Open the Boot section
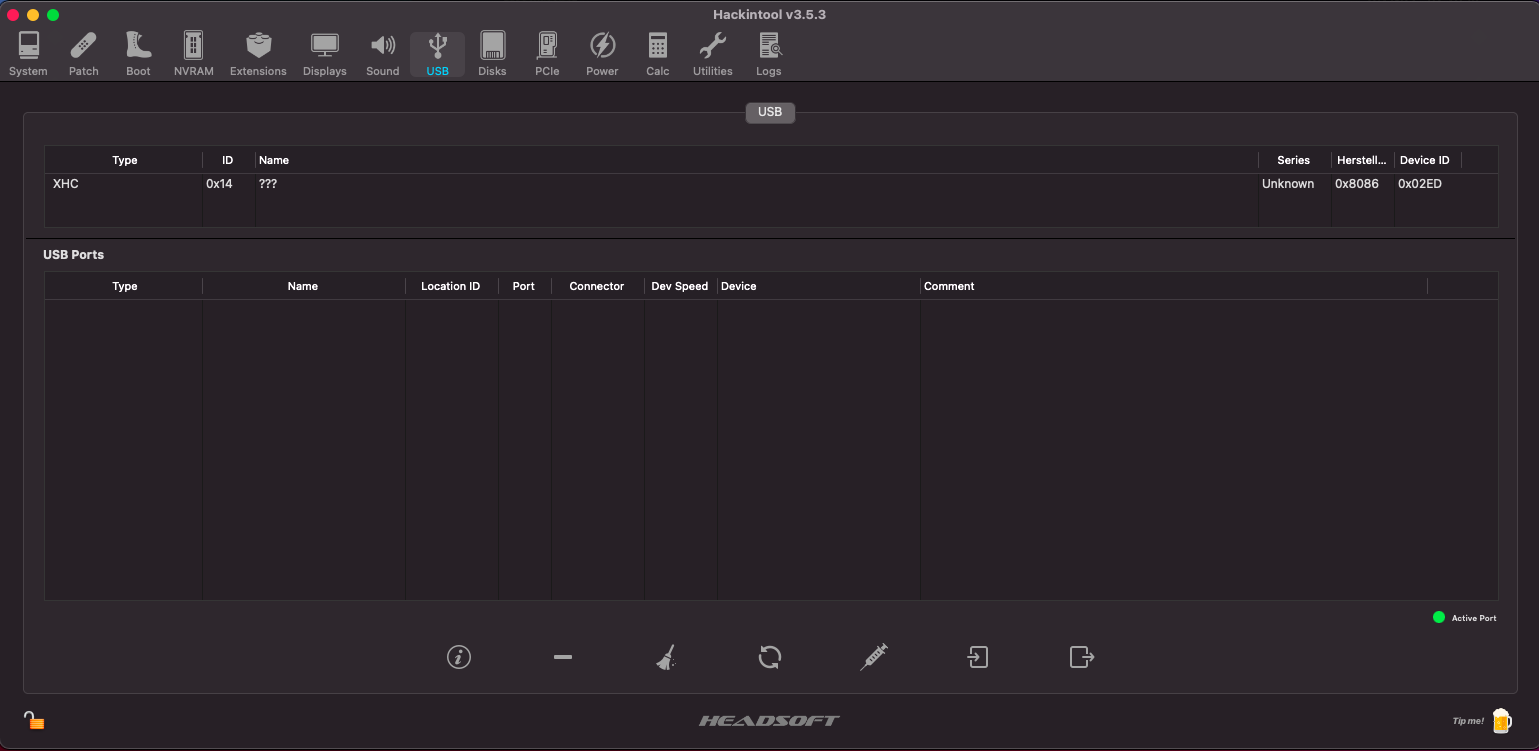This screenshot has width=1539, height=751. [138, 54]
